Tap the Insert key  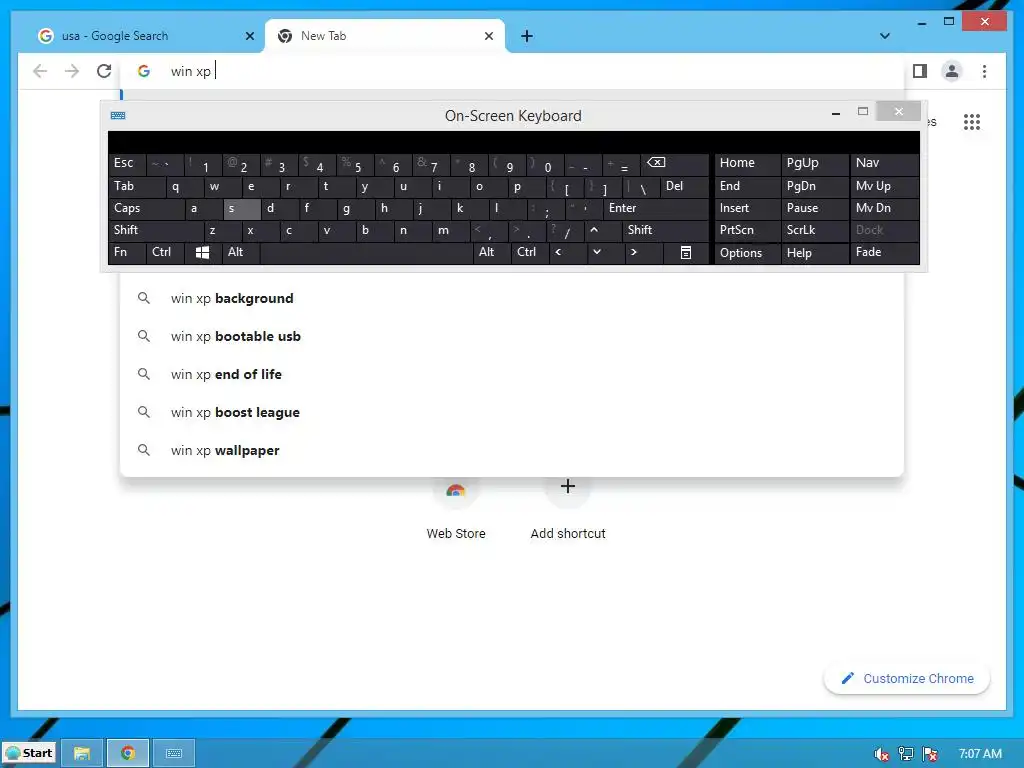747,208
